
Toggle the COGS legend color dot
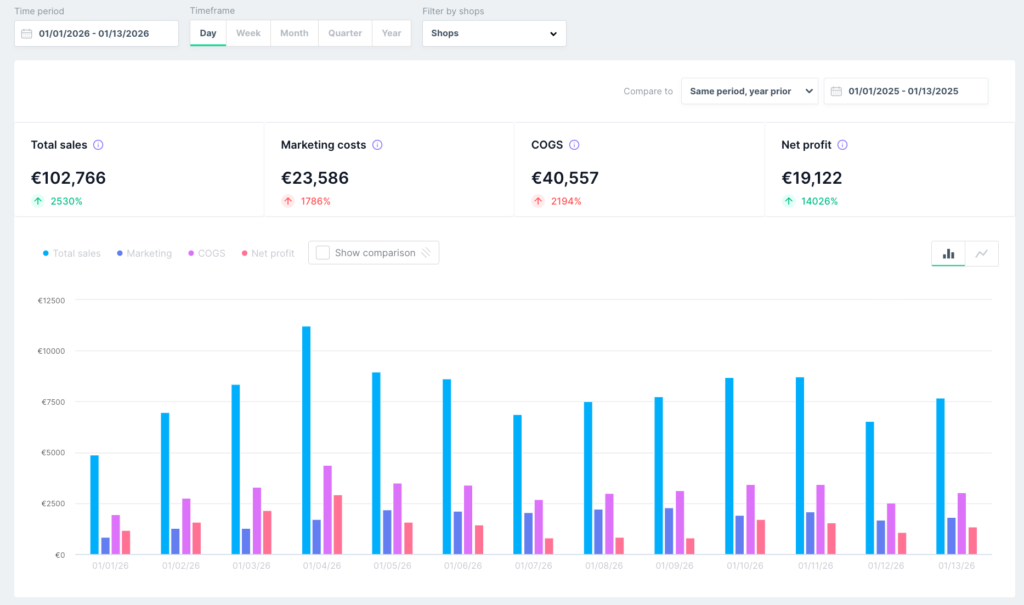click(x=191, y=253)
